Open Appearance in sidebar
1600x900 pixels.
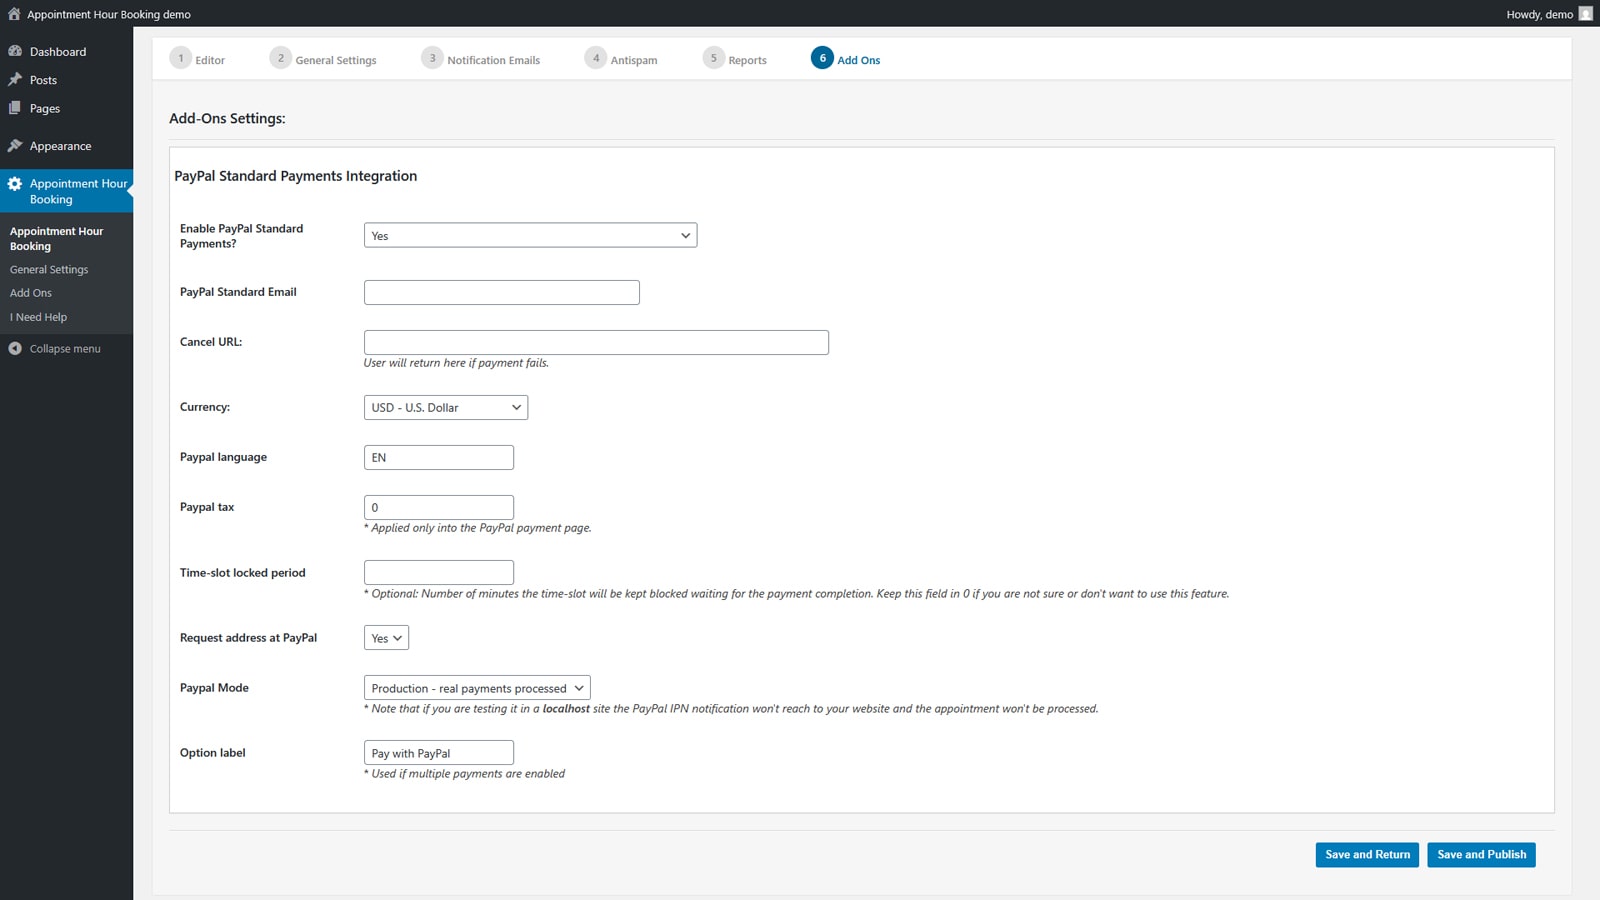pyautogui.click(x=60, y=146)
